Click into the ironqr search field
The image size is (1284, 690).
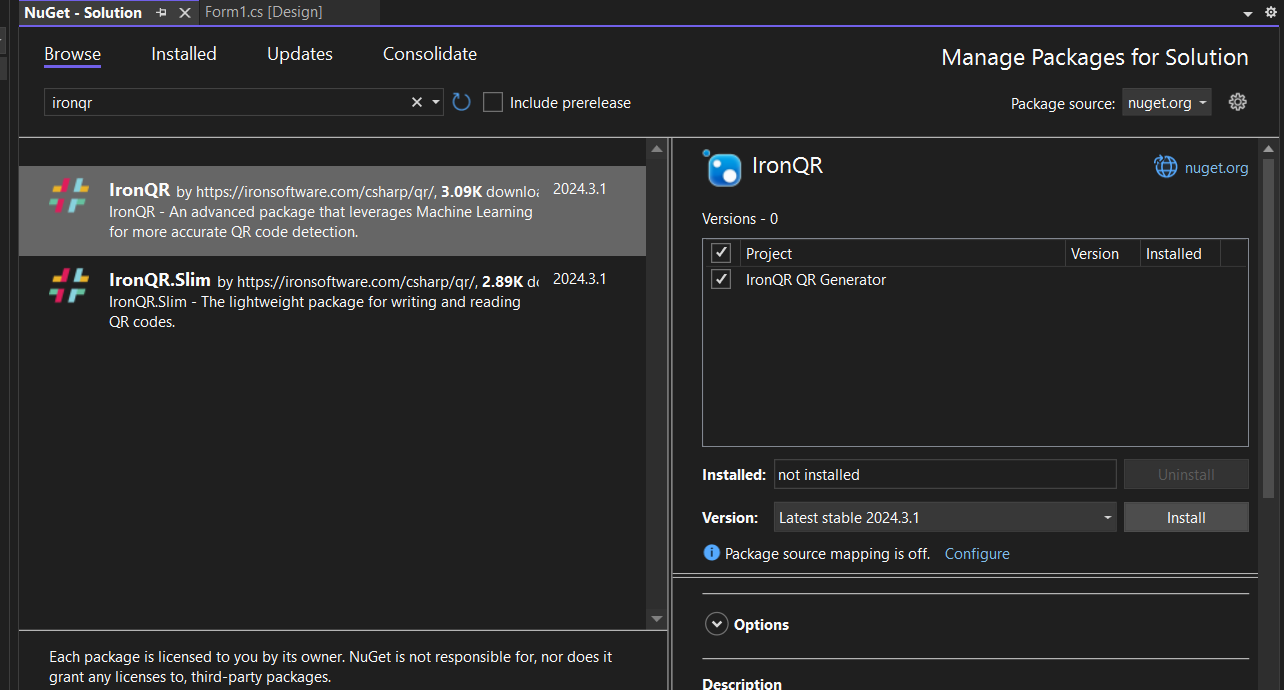point(225,102)
